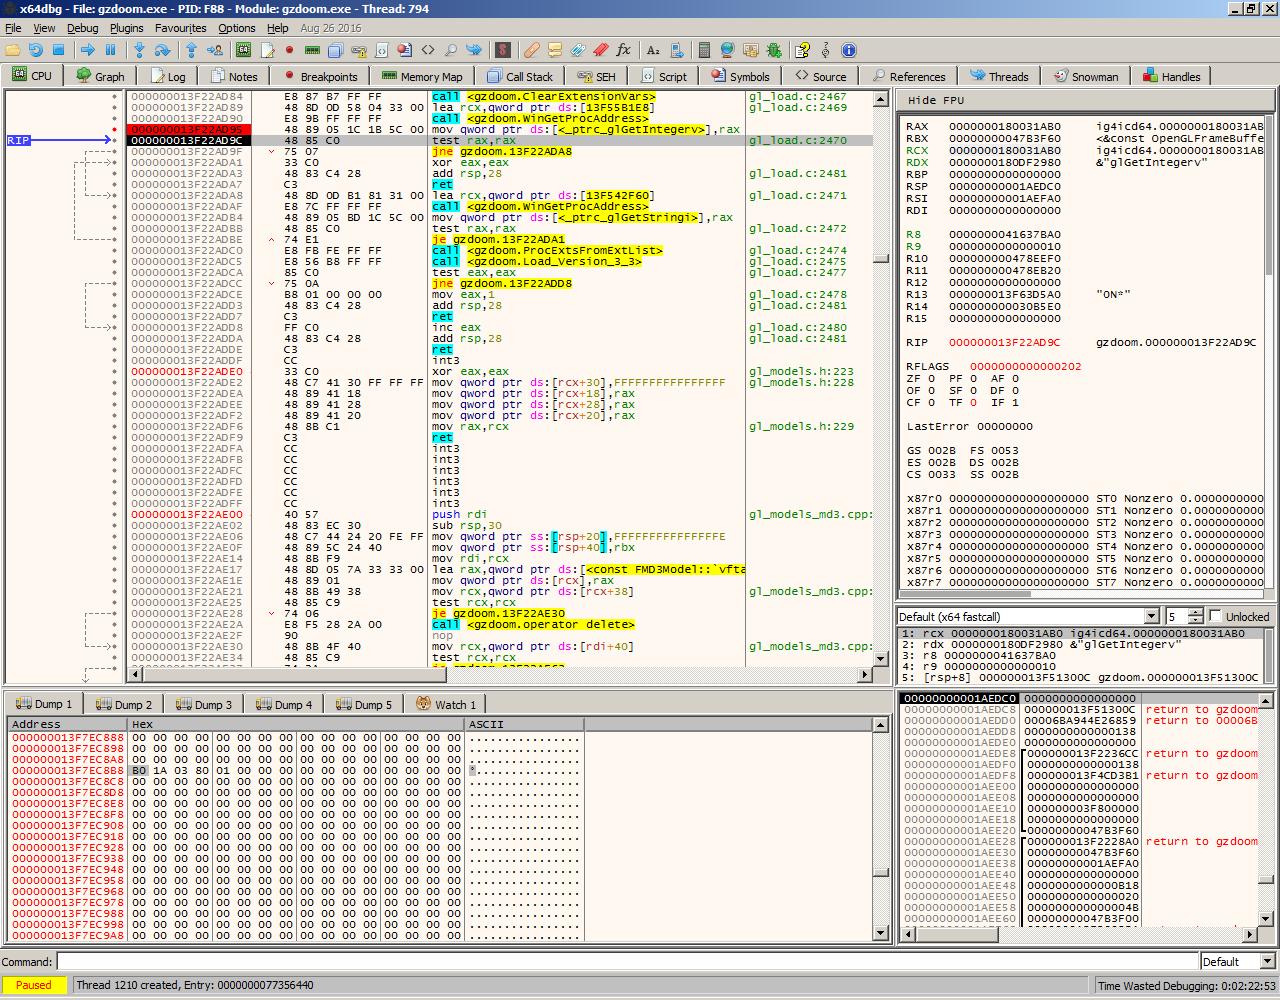
Task: Open the View menu
Action: [x=44, y=28]
